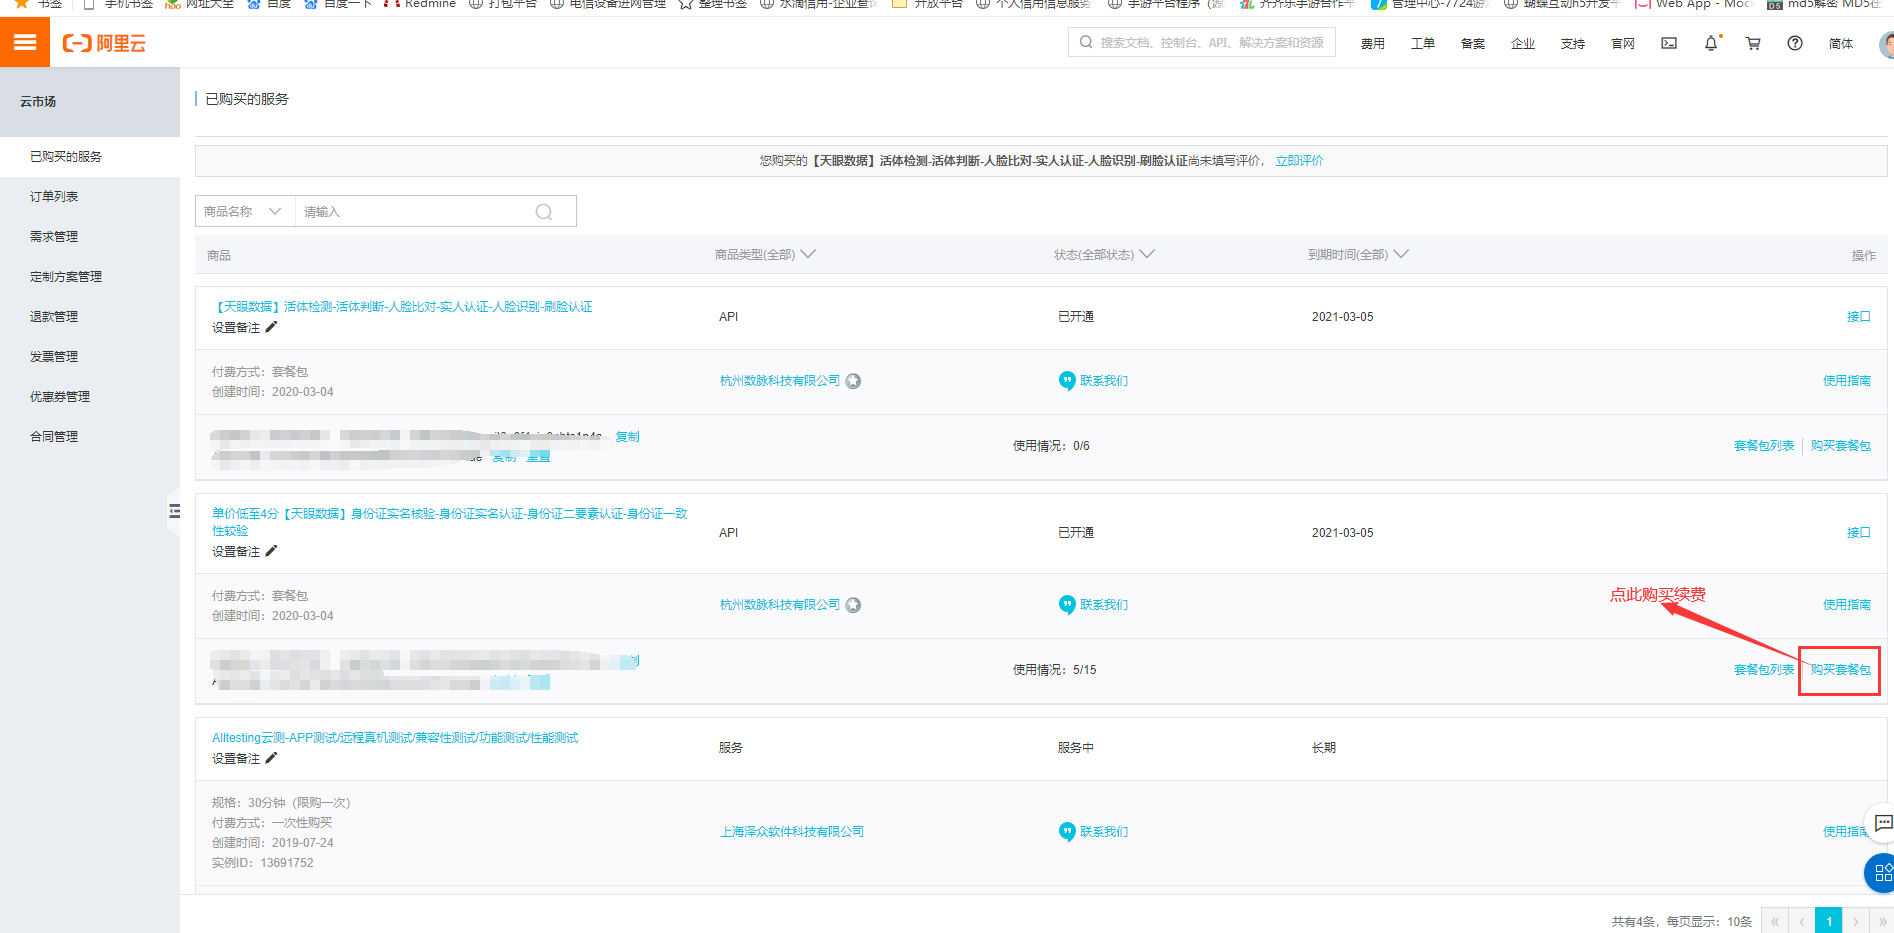Open vendor 上海泽众软件科技有限公司 link
The width and height of the screenshot is (1894, 933).
pyautogui.click(x=792, y=832)
